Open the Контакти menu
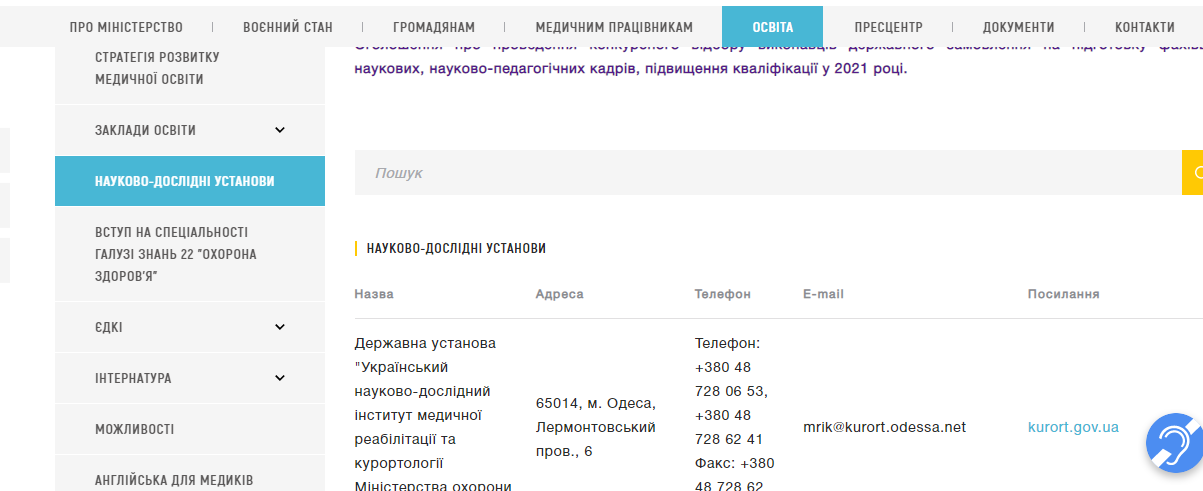Image resolution: width=1203 pixels, height=491 pixels. tap(1145, 27)
